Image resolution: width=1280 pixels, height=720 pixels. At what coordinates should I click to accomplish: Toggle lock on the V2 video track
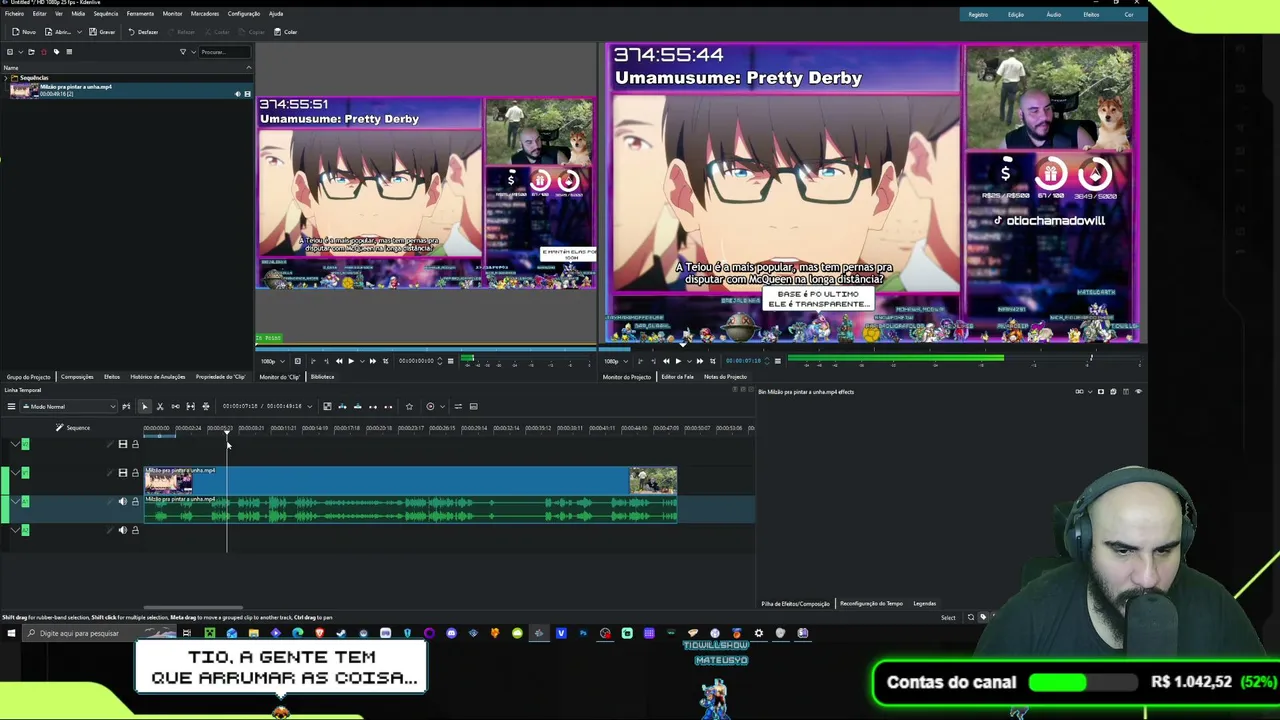click(x=135, y=444)
